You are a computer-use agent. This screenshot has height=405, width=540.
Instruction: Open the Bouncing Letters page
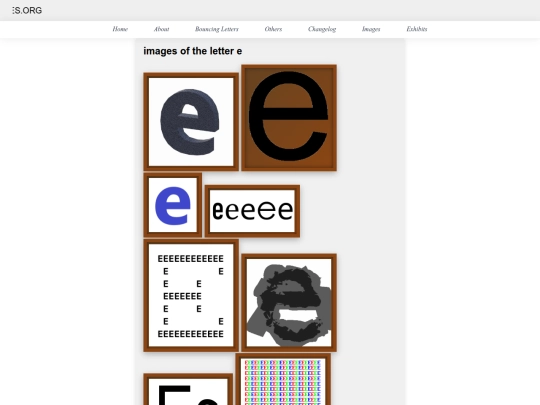tap(217, 29)
